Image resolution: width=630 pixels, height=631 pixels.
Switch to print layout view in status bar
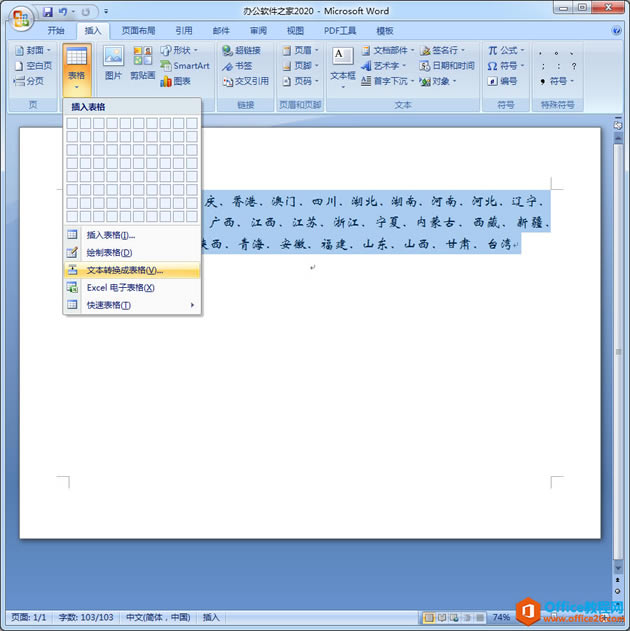[x=429, y=617]
